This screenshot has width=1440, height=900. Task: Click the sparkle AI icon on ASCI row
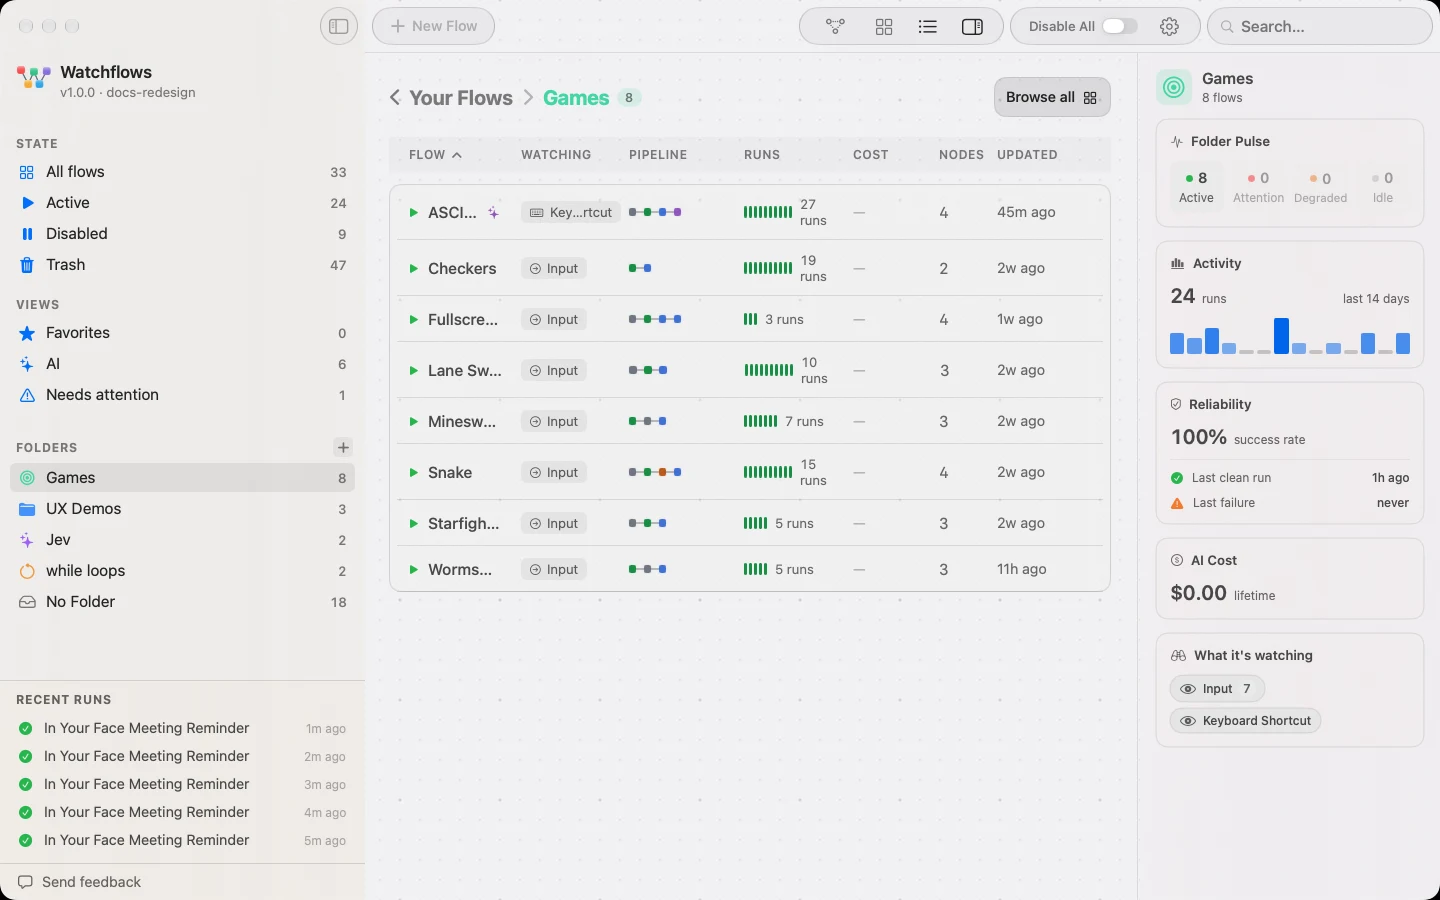click(493, 213)
